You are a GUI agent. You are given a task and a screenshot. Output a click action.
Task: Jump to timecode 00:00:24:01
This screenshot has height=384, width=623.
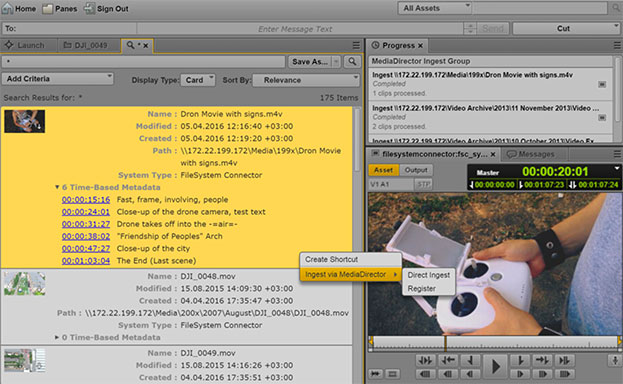[x=86, y=212]
